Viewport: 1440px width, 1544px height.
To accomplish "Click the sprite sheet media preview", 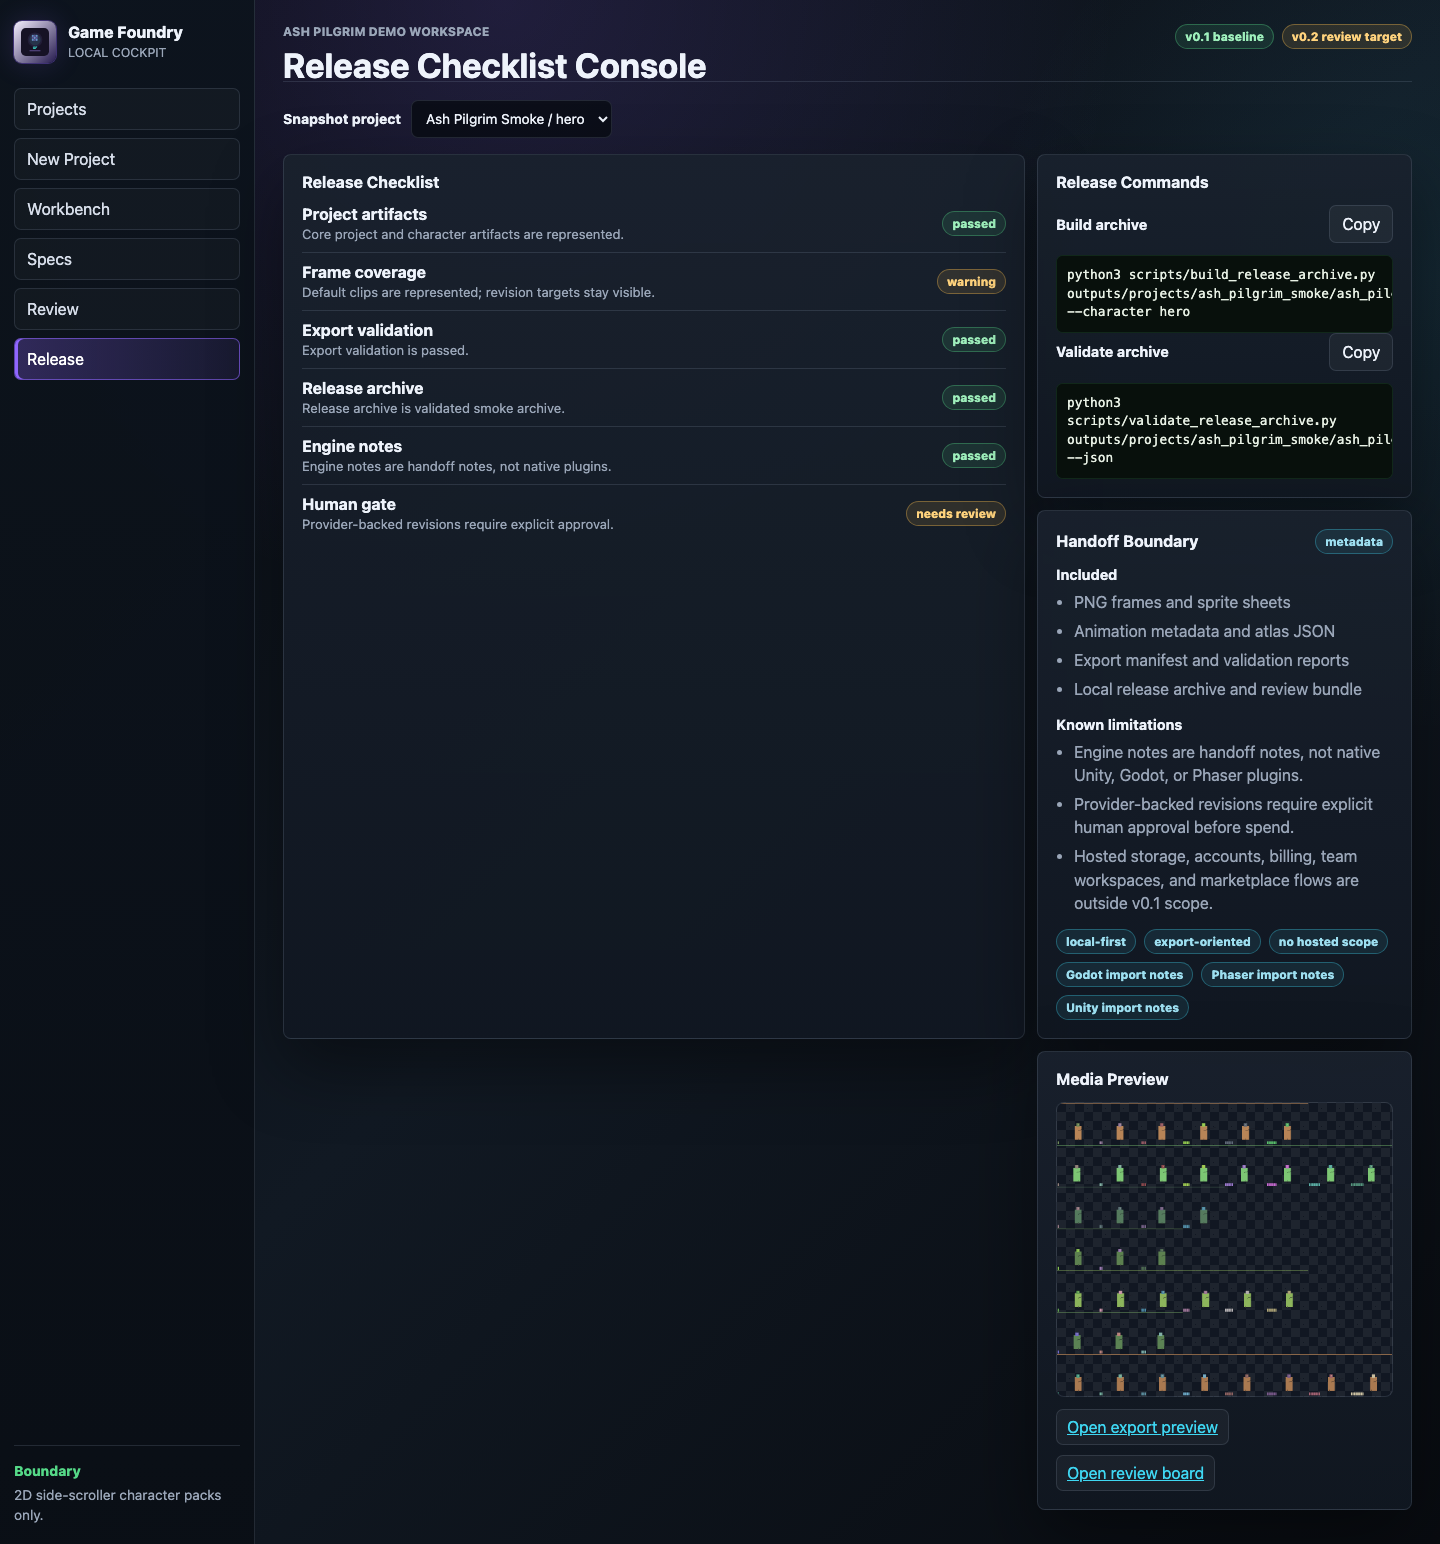I will point(1224,1249).
